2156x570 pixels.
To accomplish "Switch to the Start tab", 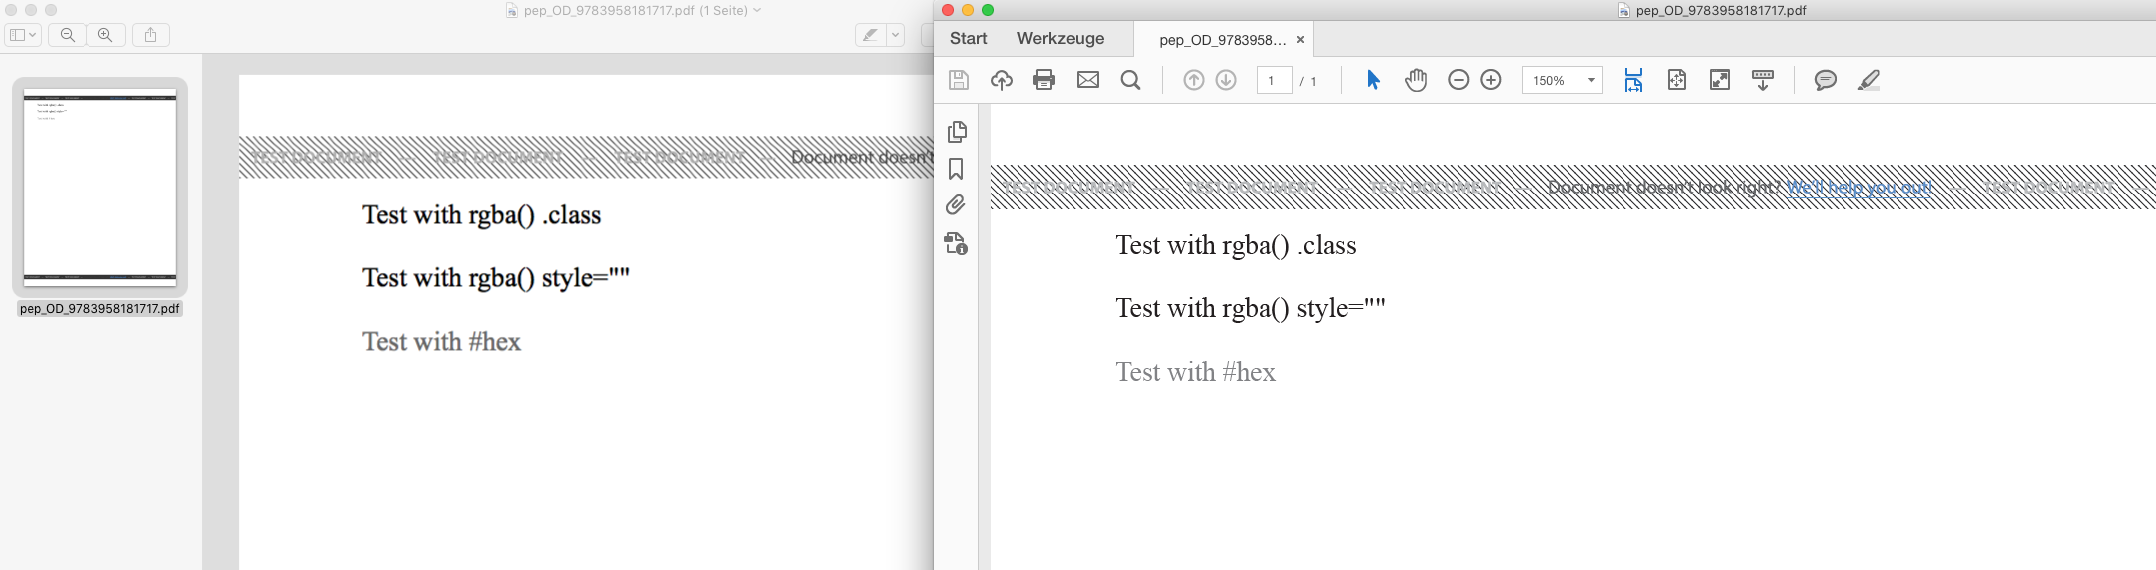I will (x=968, y=39).
